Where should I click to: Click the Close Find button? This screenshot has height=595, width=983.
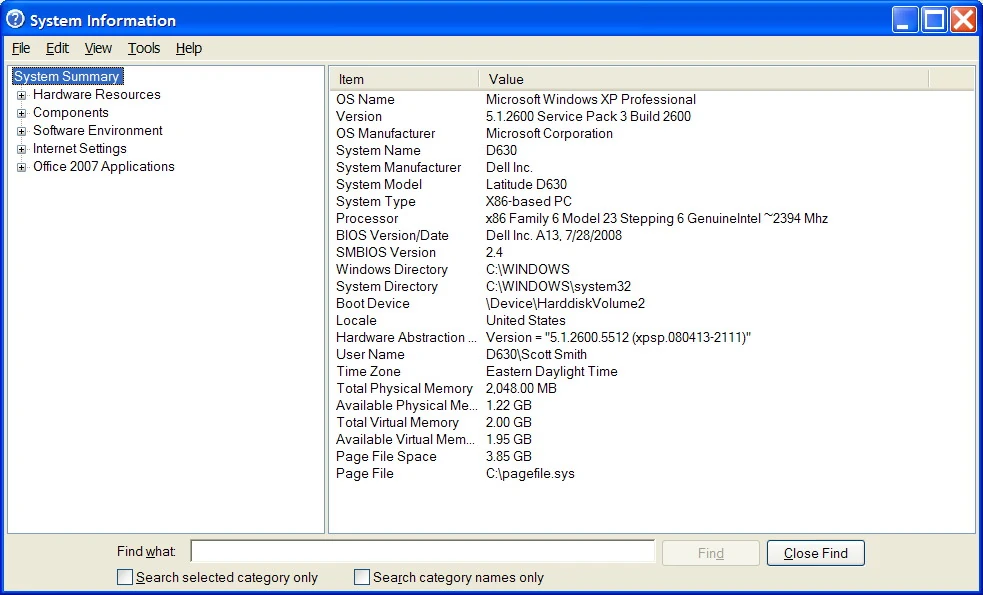[816, 553]
